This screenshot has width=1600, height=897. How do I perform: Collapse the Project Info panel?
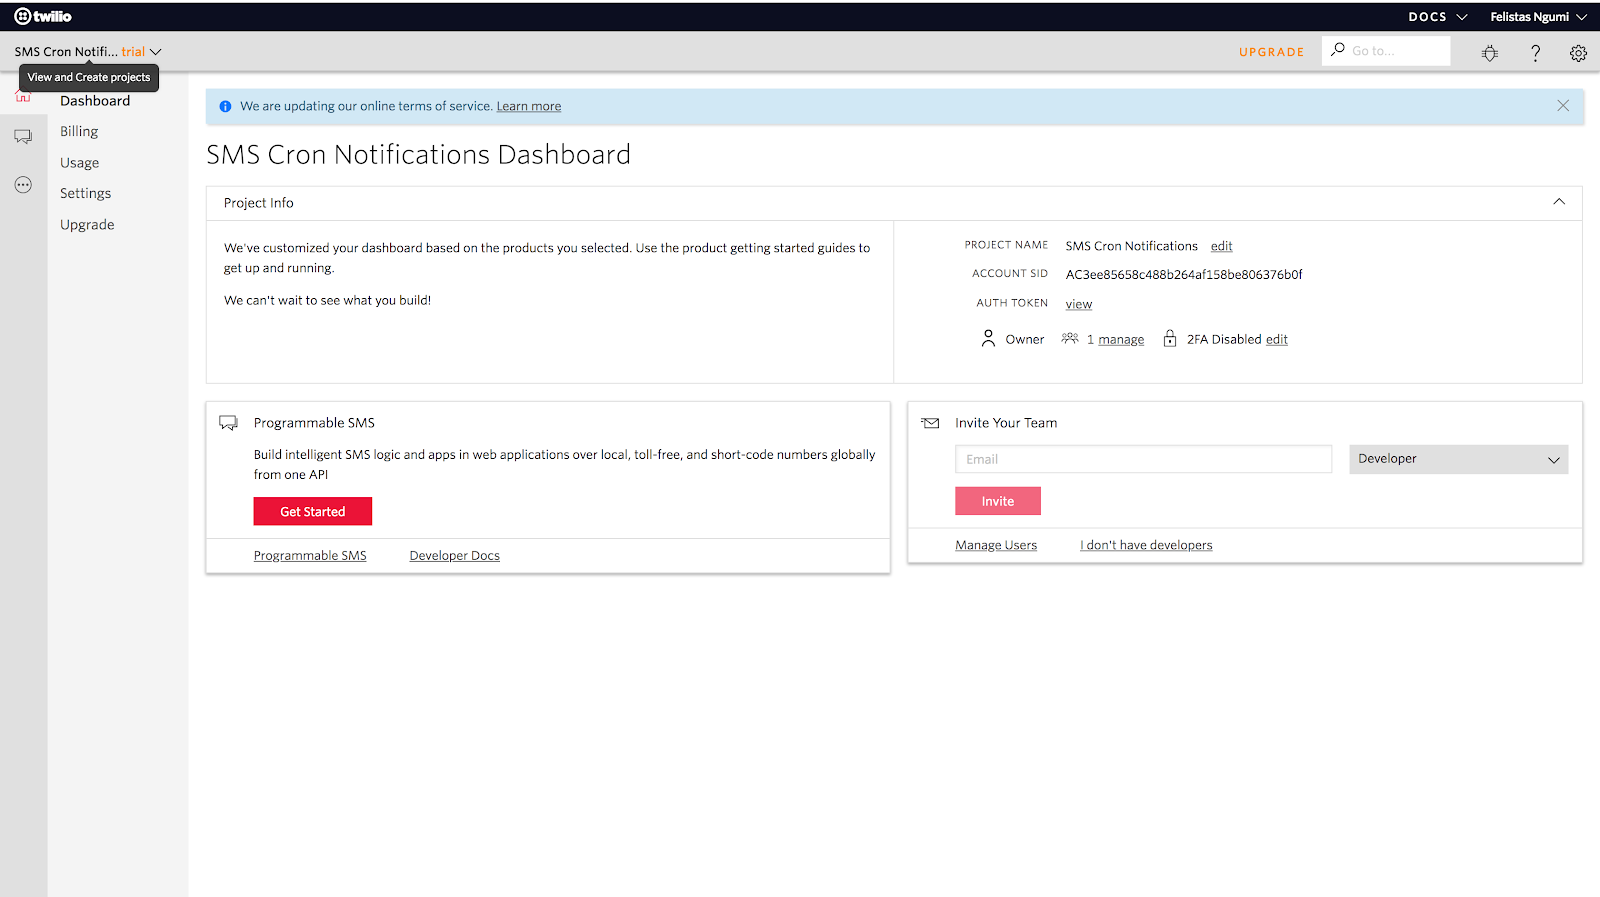pos(1559,202)
